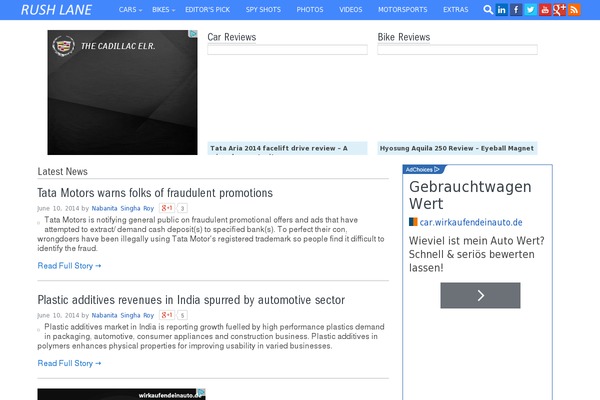
Task: Click the AdChoices badge on sidebar ad
Action: 423,169
